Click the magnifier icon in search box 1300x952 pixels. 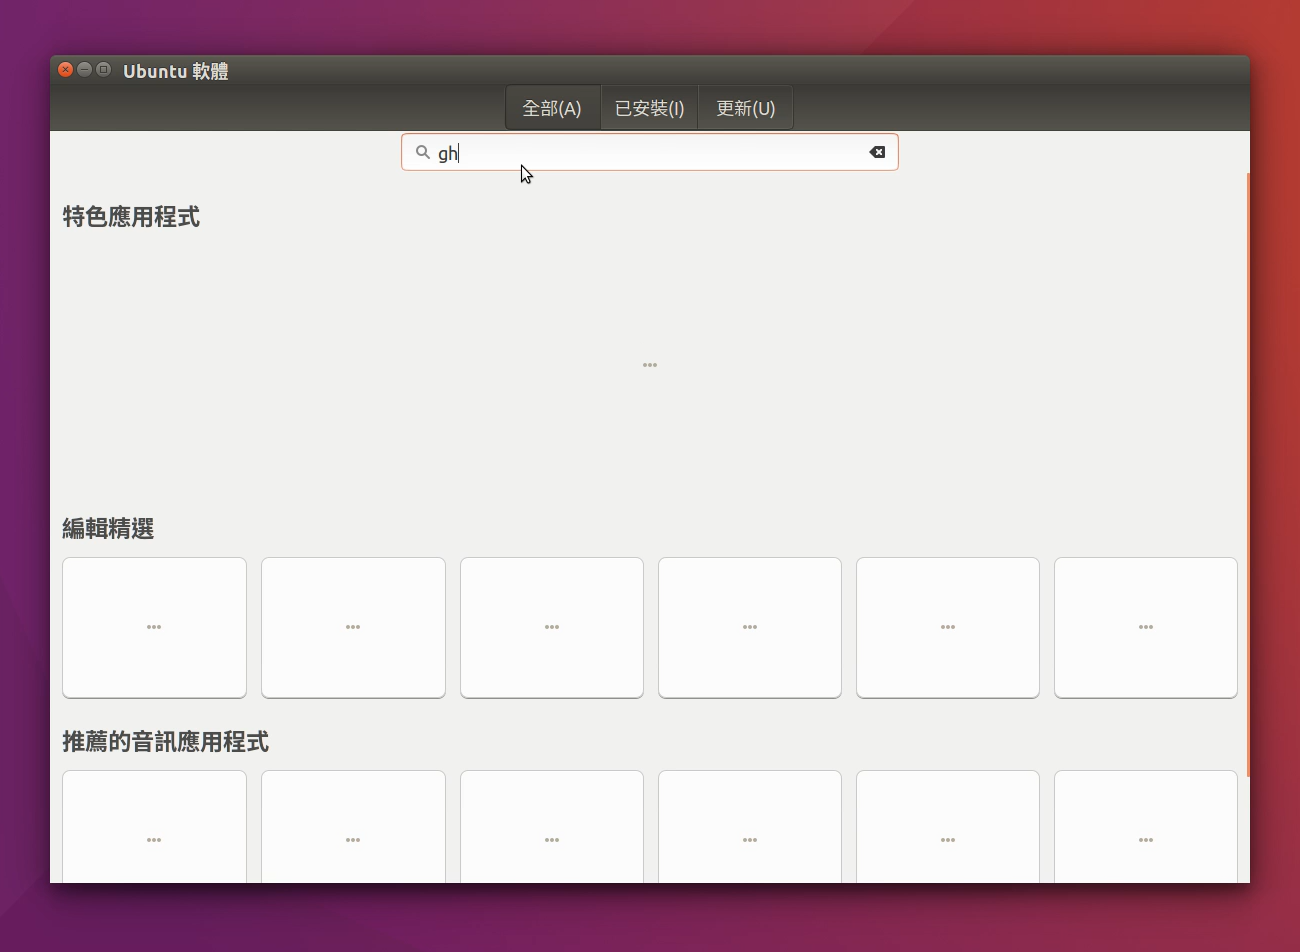click(423, 152)
